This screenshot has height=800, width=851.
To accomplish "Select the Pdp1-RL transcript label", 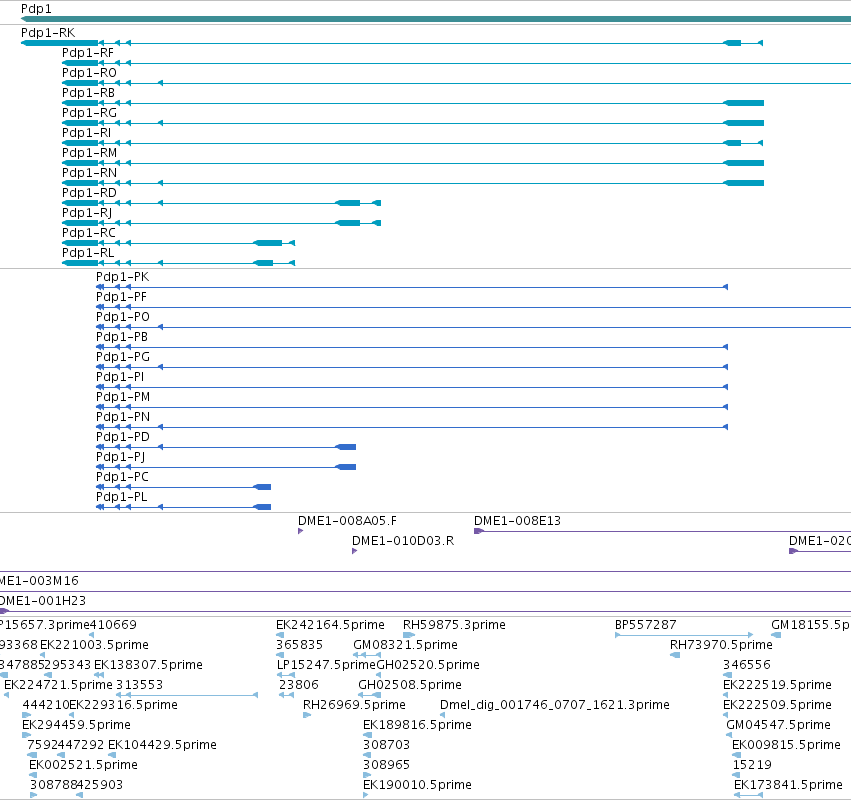I will click(x=88, y=253).
